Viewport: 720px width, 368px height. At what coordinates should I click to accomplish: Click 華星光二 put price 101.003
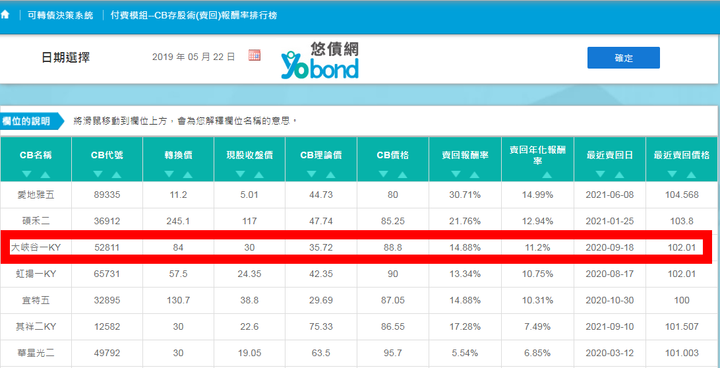coord(682,353)
